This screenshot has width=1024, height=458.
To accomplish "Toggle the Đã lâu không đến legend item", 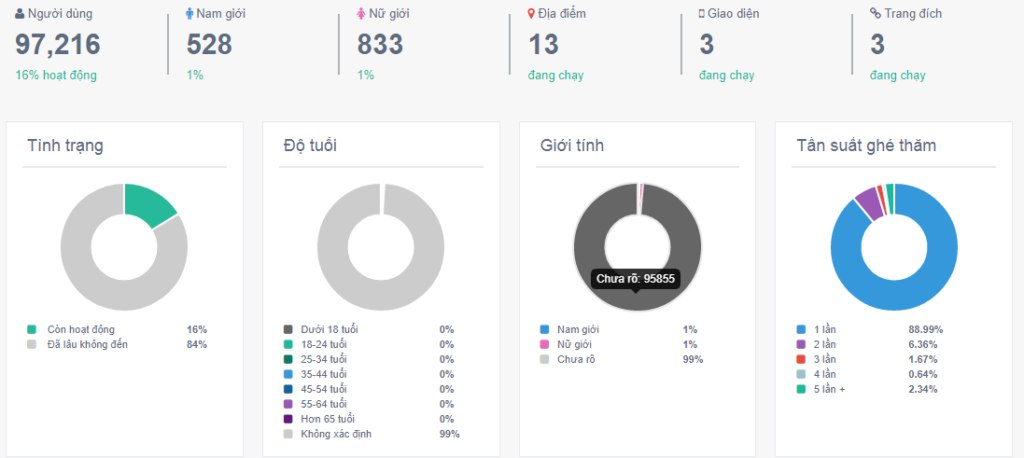I will [x=87, y=344].
